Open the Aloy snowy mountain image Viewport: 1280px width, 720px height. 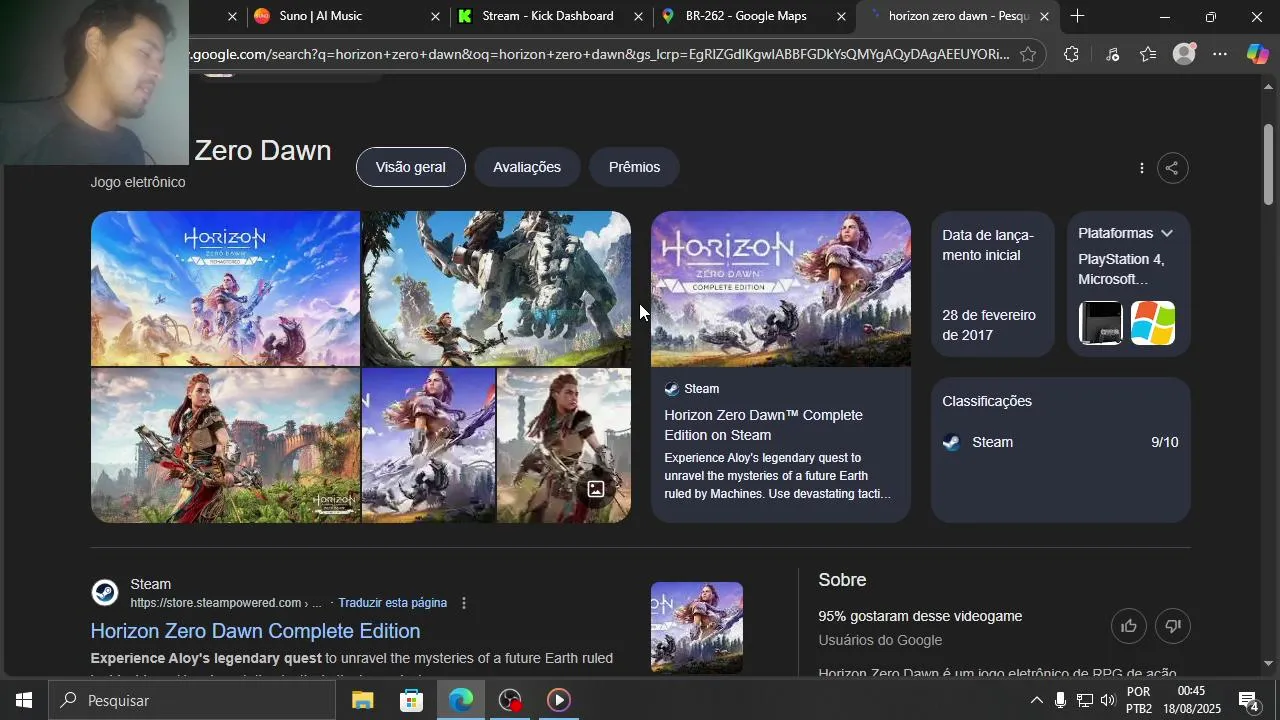coord(428,445)
